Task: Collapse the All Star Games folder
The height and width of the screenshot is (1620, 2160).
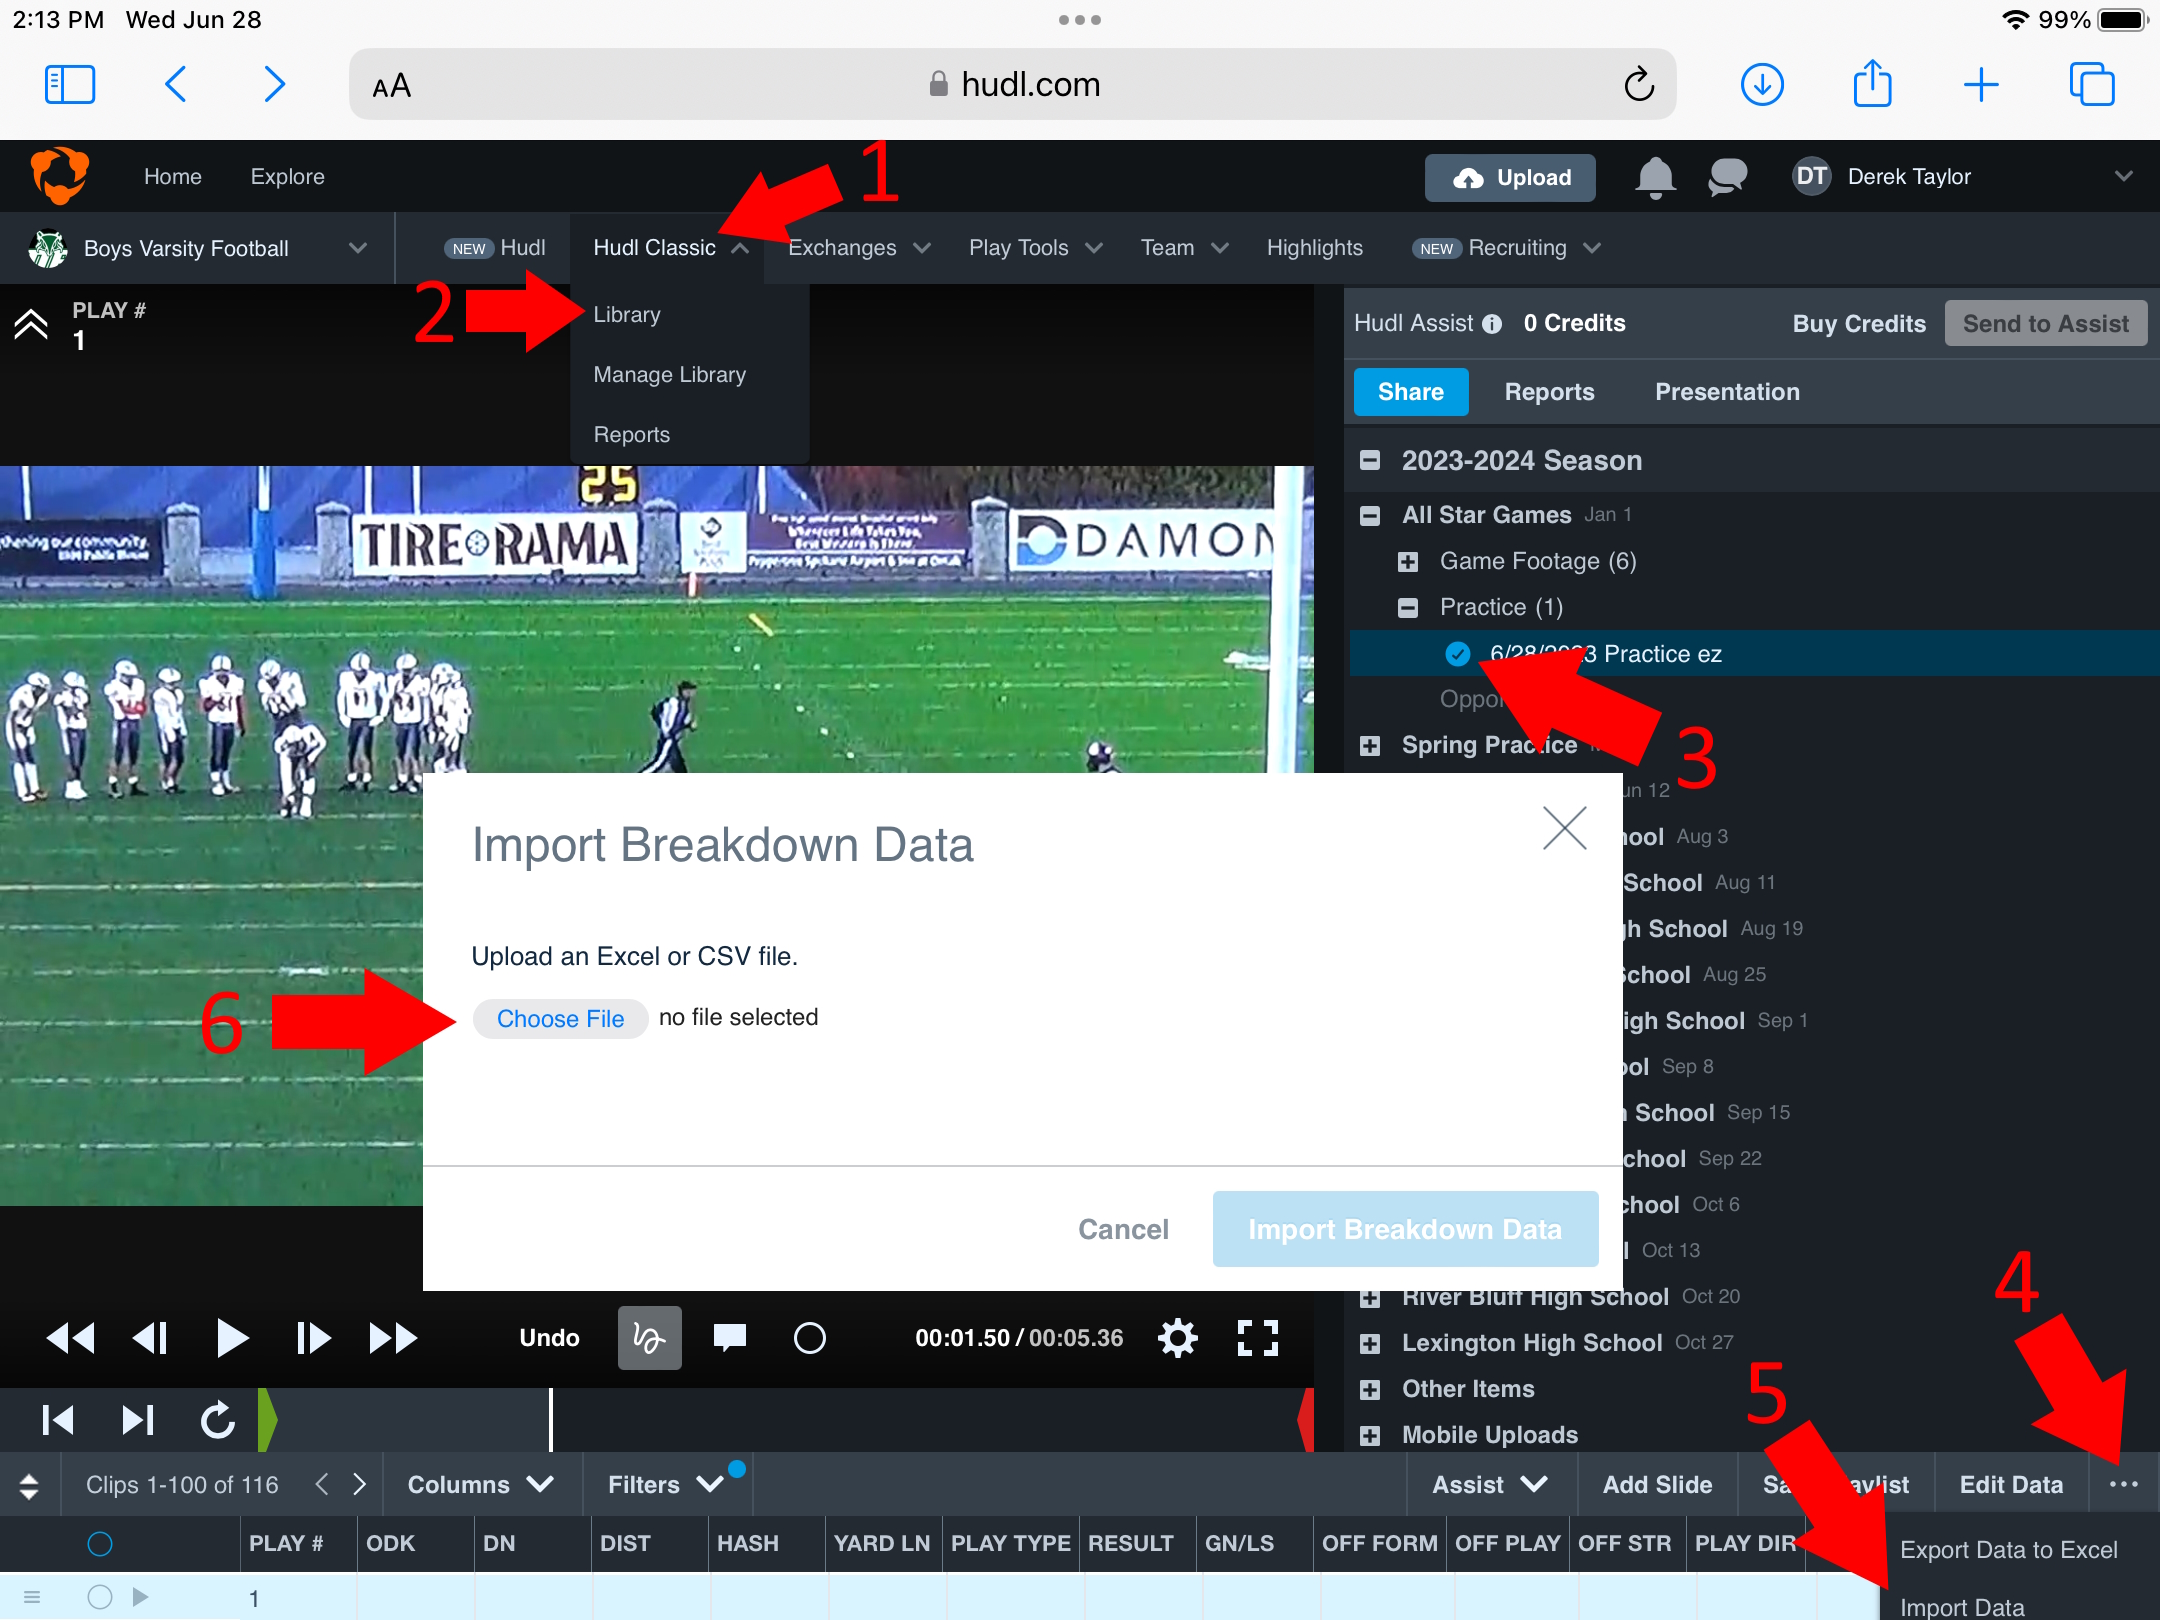Action: point(1370,516)
